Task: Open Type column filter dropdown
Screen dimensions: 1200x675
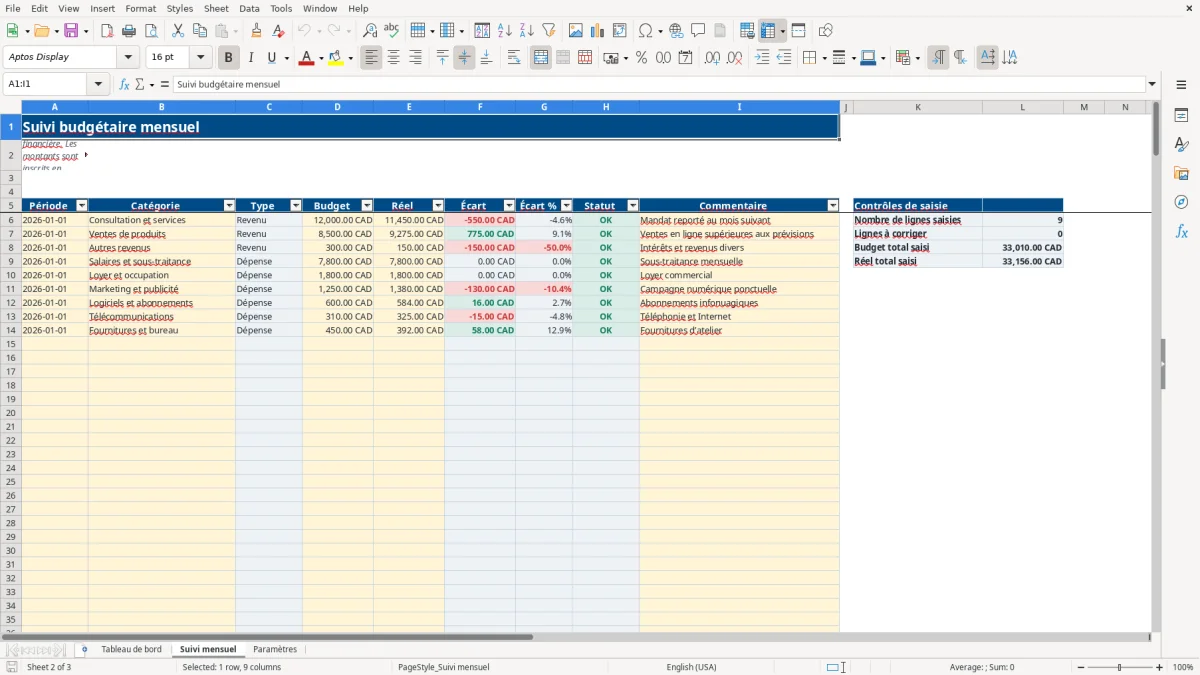Action: coord(296,206)
